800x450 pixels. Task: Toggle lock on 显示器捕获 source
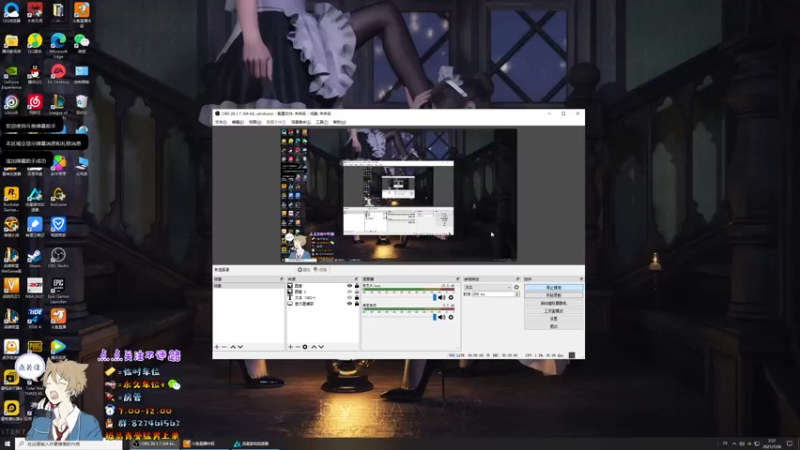(357, 304)
